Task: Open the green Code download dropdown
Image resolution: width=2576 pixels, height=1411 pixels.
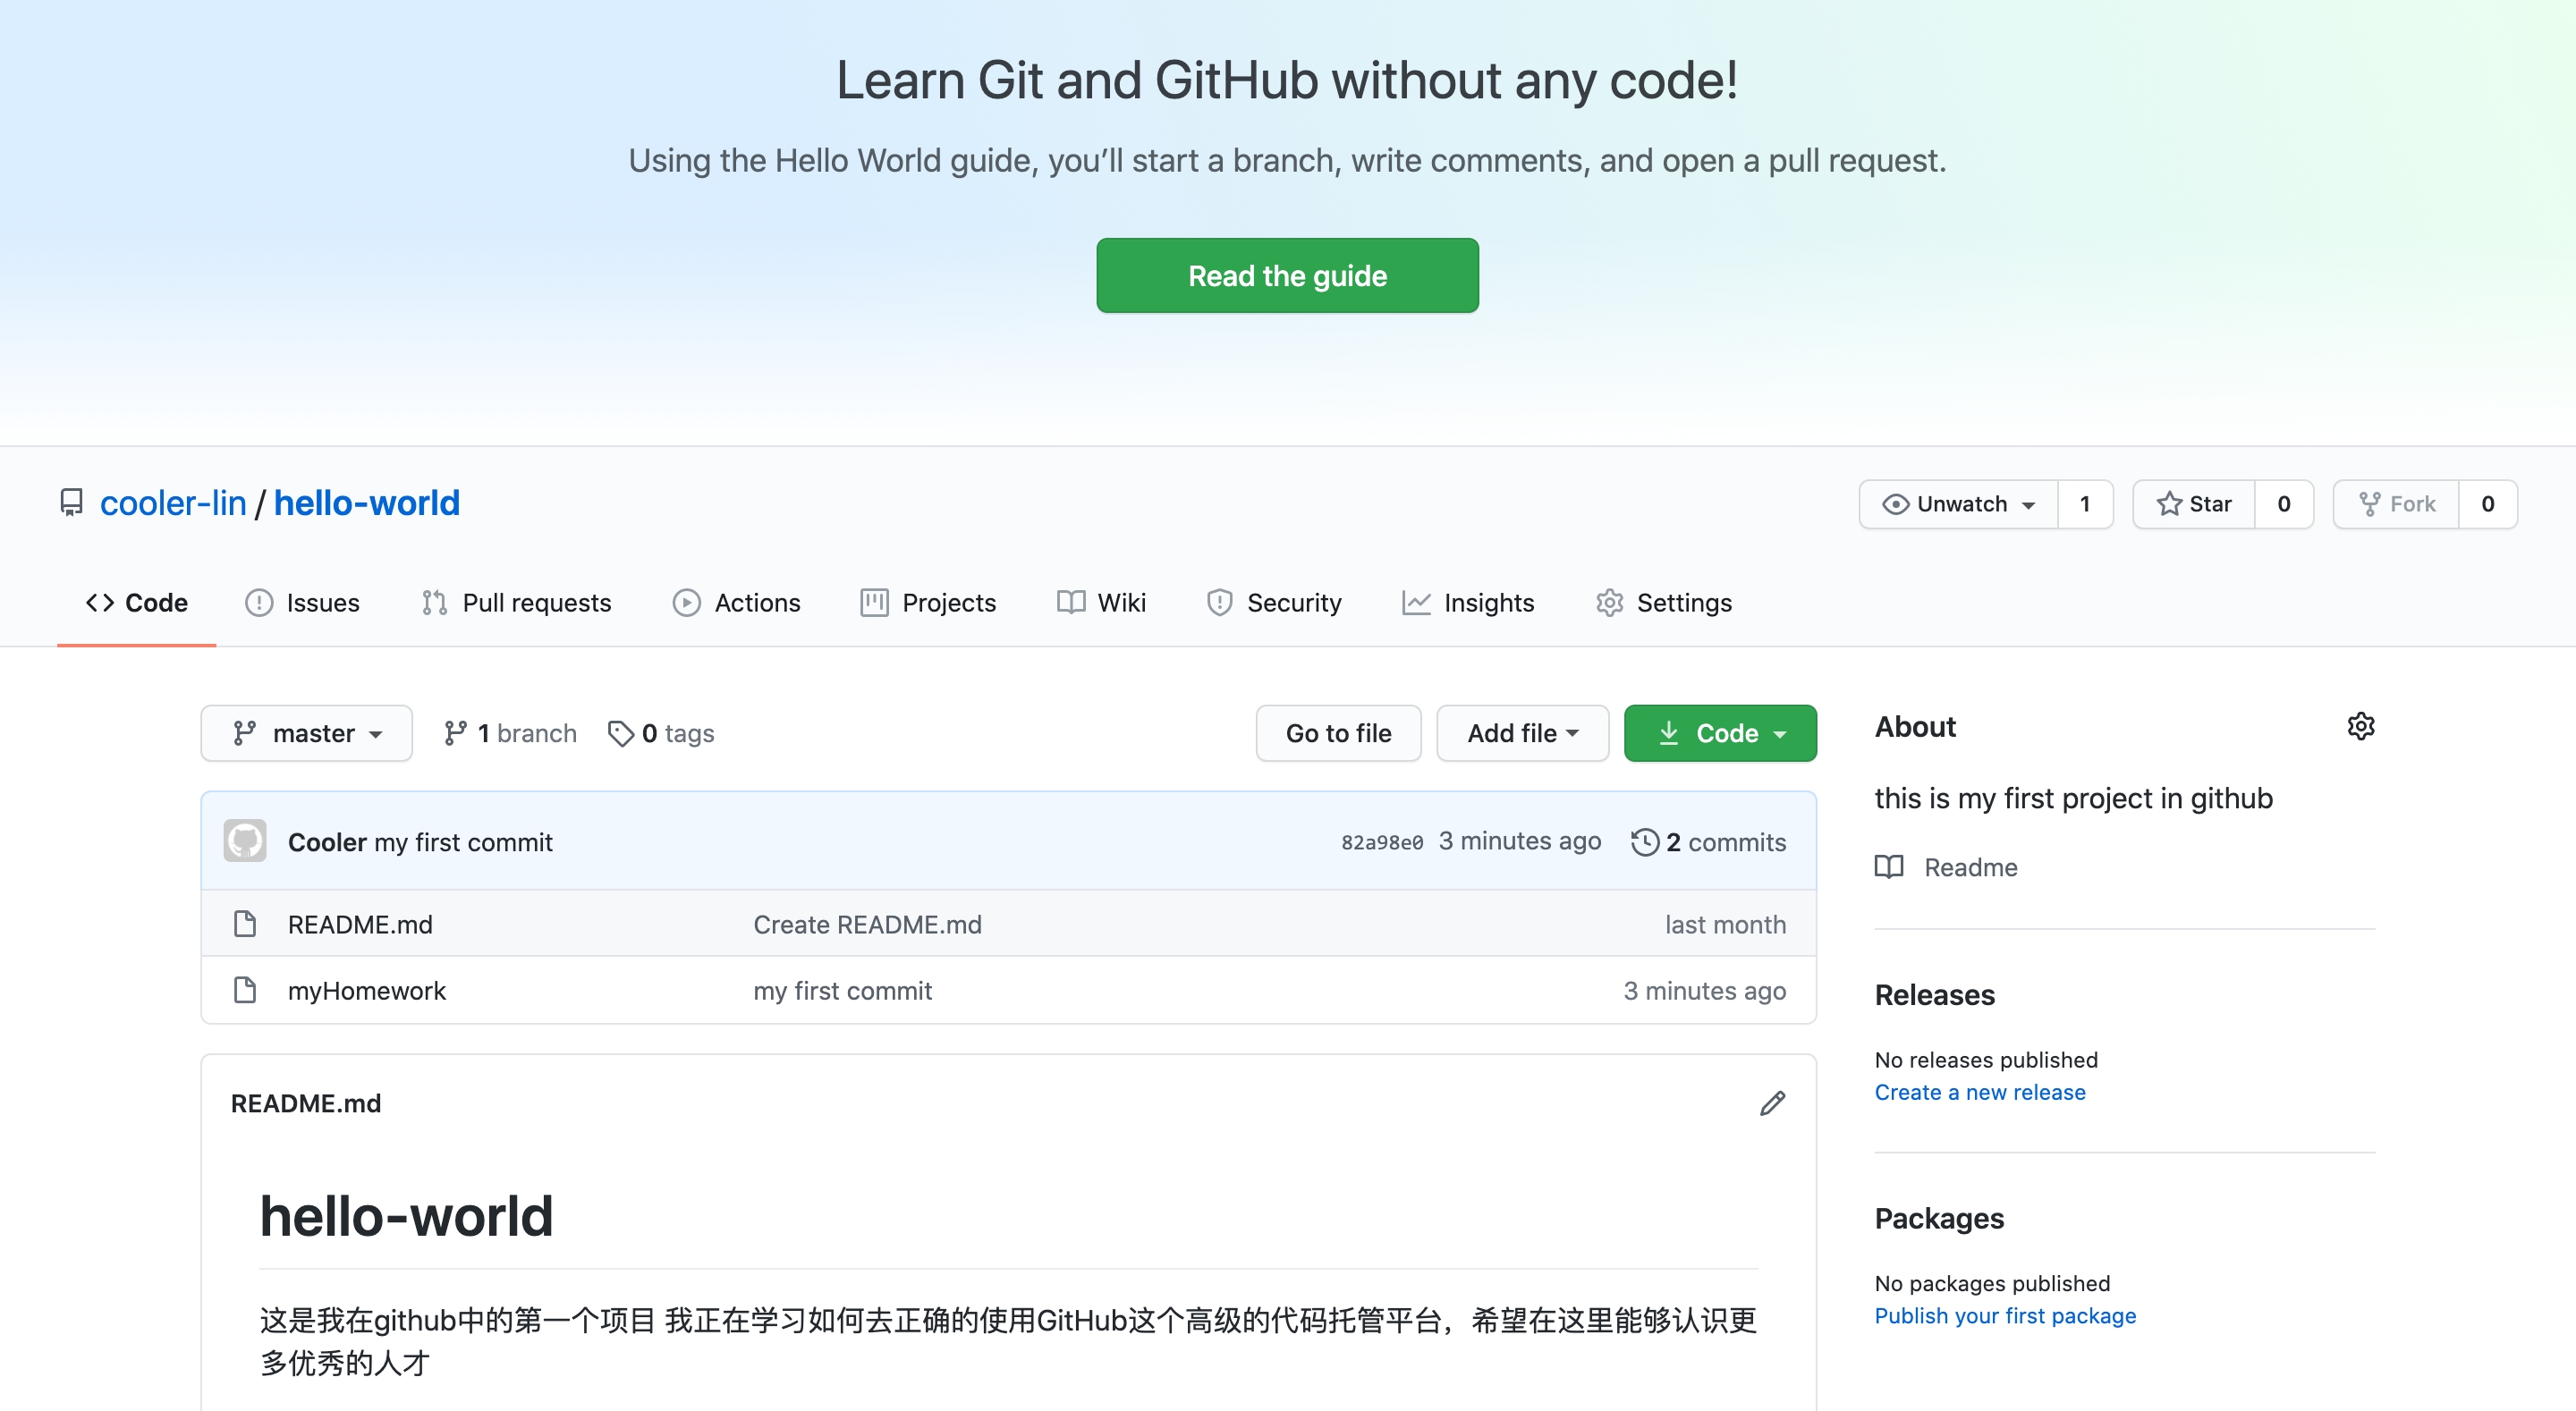Action: click(1720, 733)
